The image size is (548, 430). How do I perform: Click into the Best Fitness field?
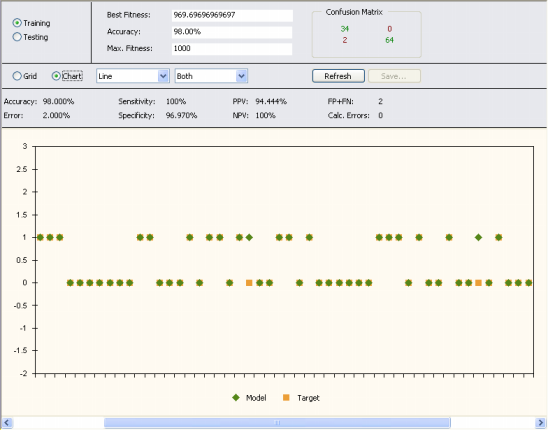pyautogui.click(x=232, y=15)
